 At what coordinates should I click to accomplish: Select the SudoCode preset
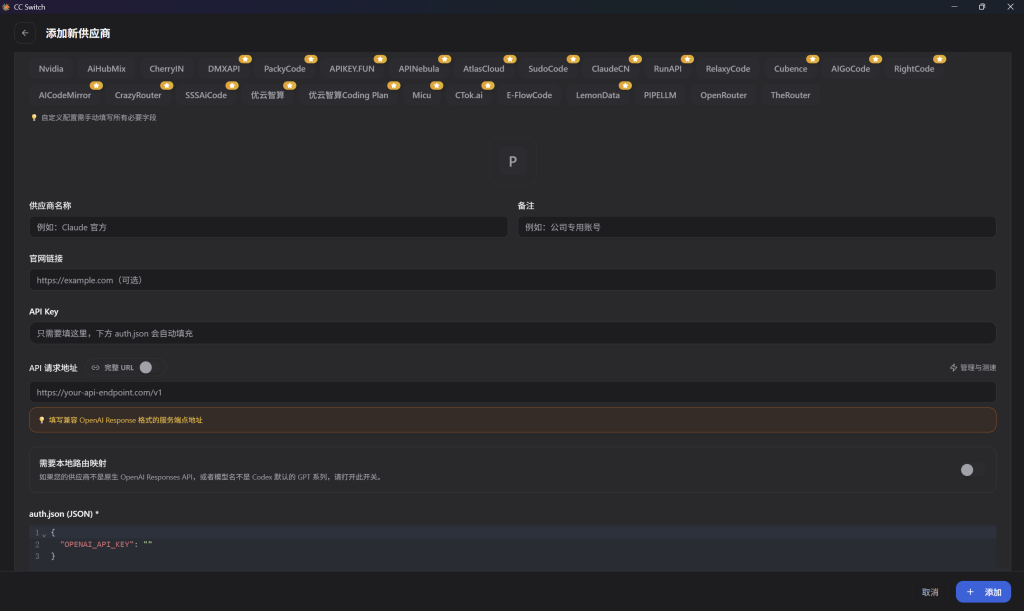548,69
